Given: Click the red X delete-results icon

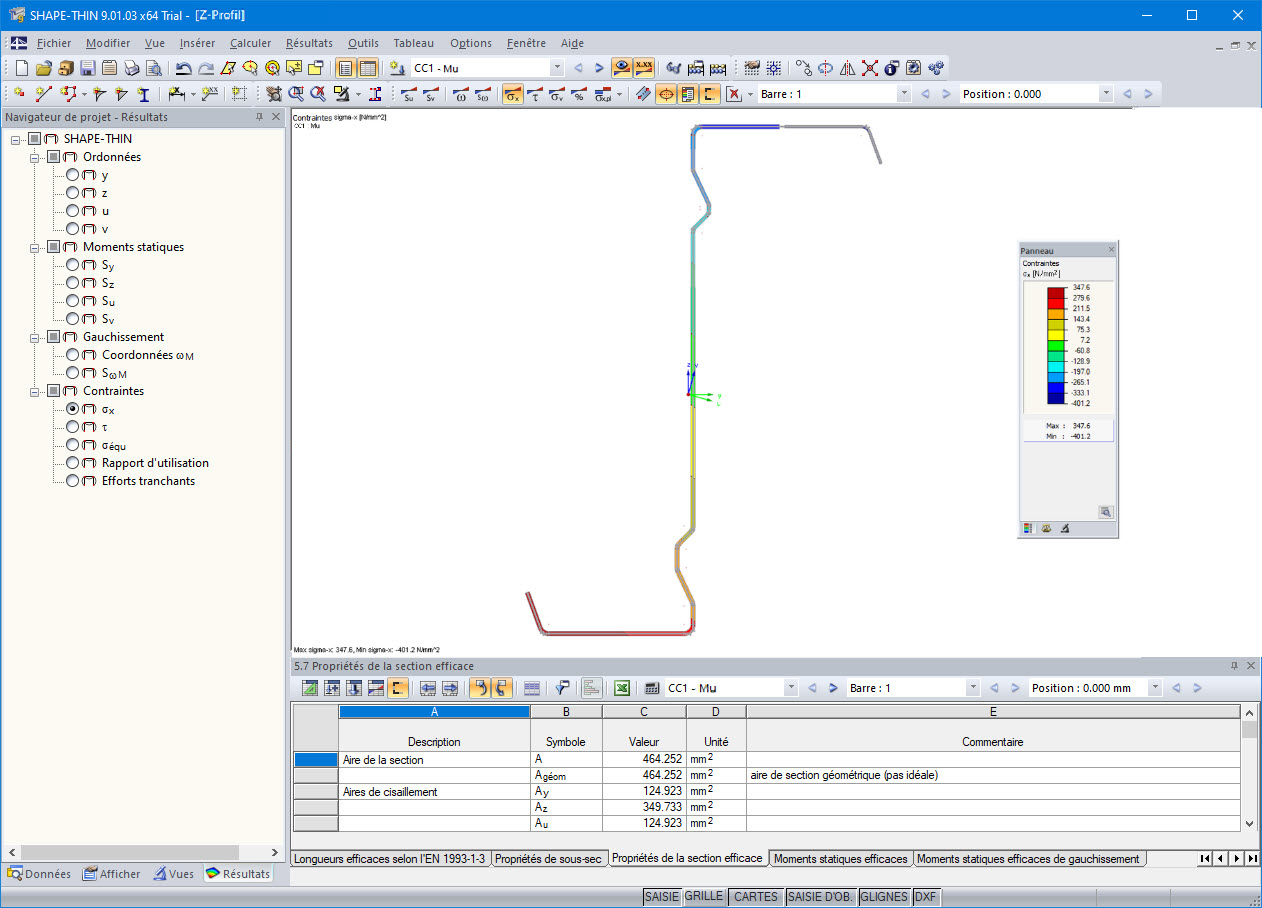Looking at the screenshot, I should (x=733, y=94).
